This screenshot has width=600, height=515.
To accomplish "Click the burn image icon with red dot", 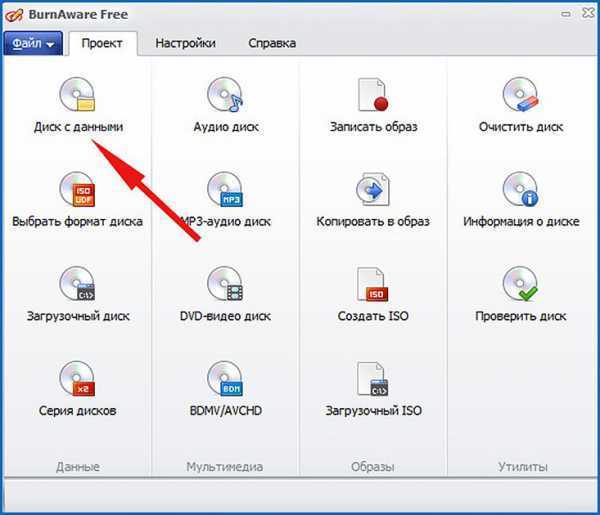I will click(373, 94).
